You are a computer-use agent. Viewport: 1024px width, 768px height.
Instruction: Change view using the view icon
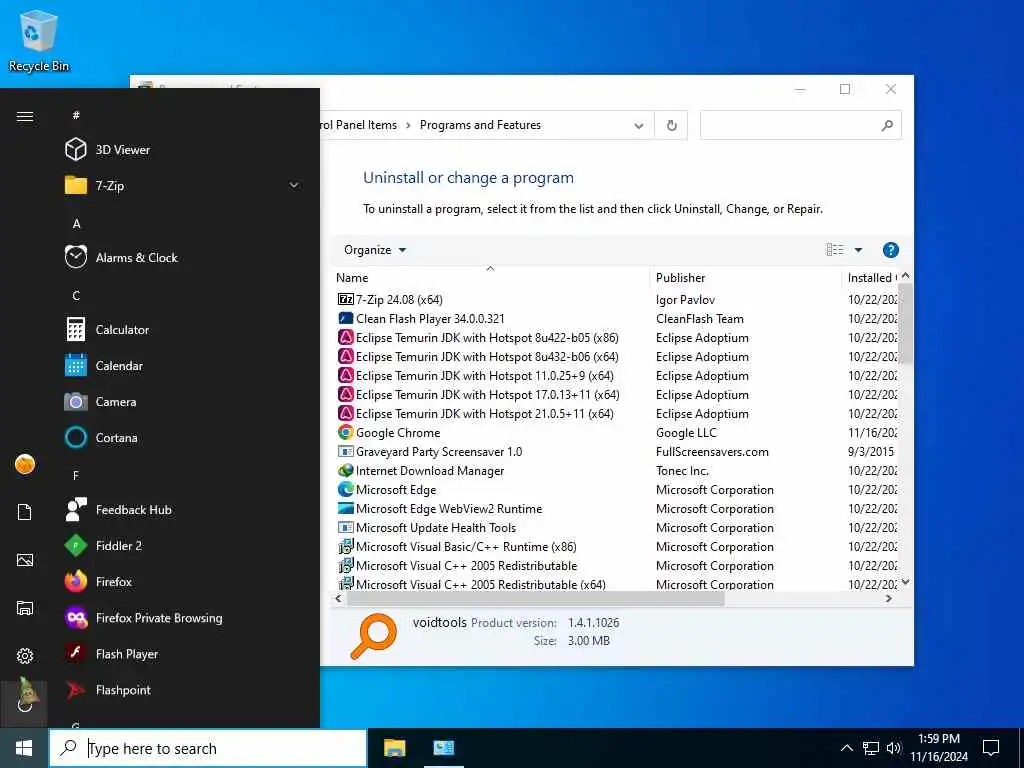(x=835, y=250)
